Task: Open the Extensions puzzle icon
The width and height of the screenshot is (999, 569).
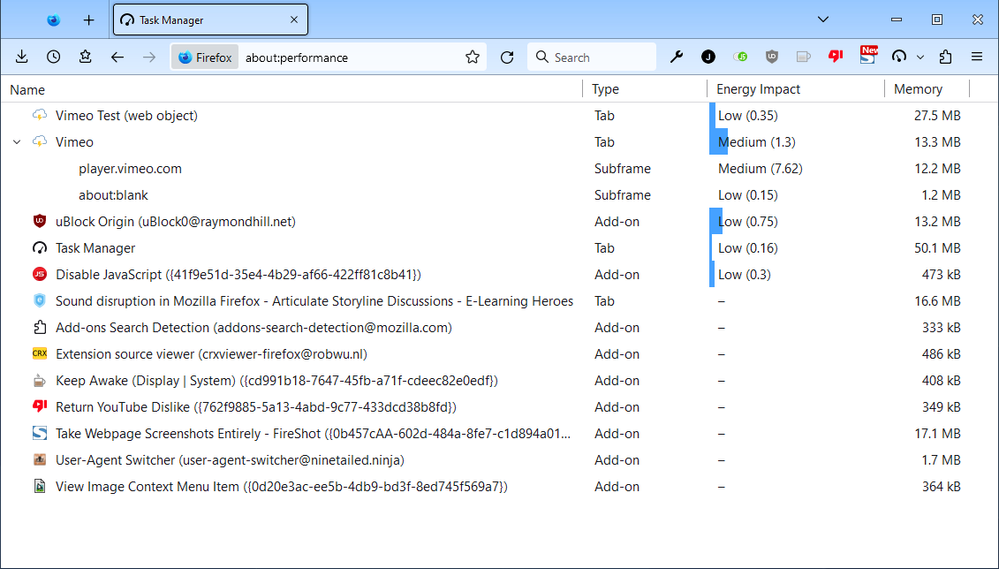Action: [945, 57]
